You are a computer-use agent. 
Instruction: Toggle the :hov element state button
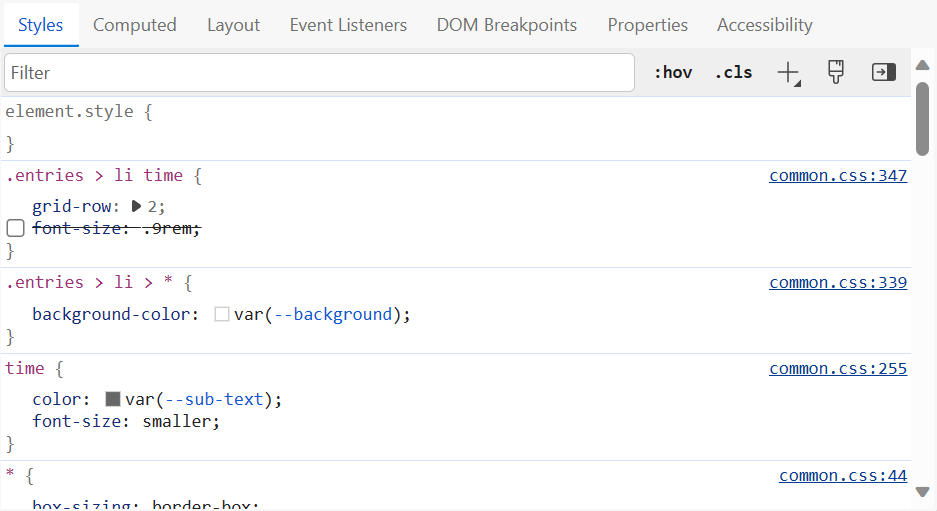click(673, 72)
